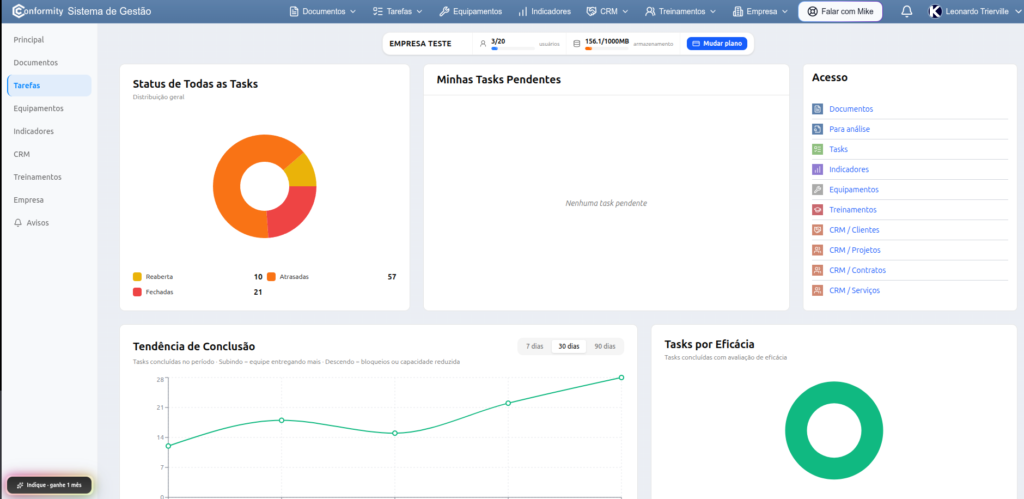Click the CRM handshake icon in top bar
Image resolution: width=1024 pixels, height=499 pixels.
pos(592,11)
